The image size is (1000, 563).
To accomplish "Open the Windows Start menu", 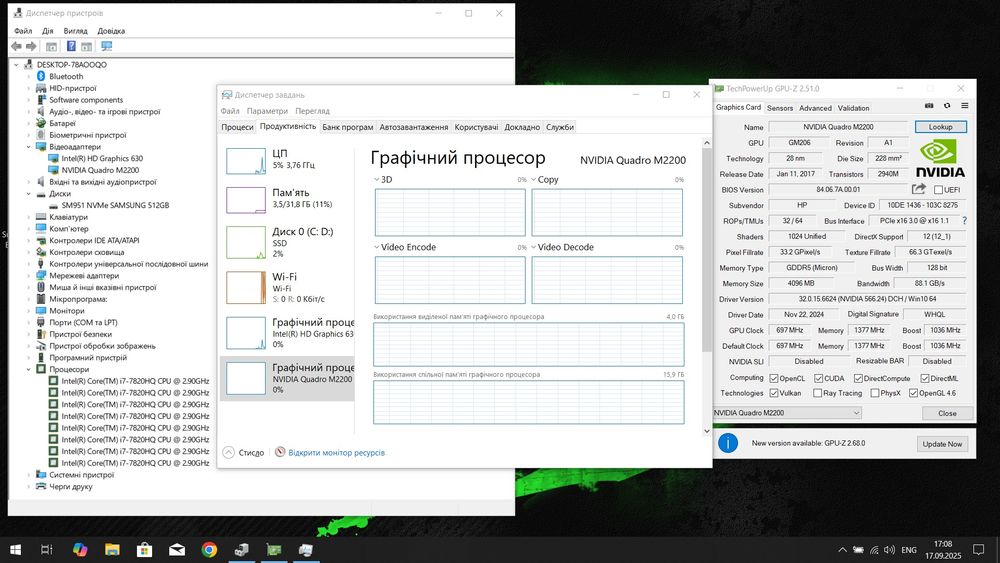I will pyautogui.click(x=15, y=549).
